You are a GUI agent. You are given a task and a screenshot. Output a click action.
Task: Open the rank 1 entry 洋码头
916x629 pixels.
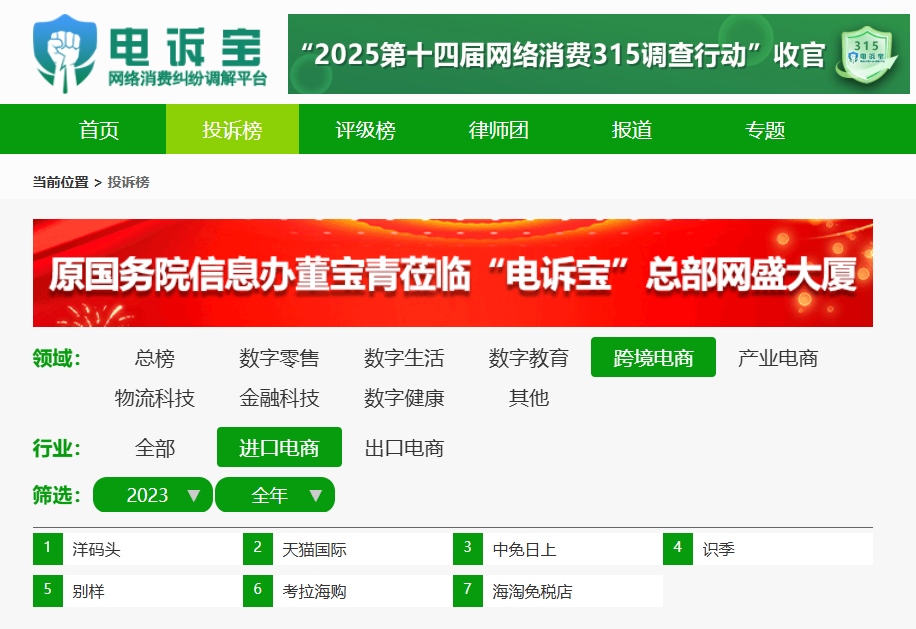point(96,549)
